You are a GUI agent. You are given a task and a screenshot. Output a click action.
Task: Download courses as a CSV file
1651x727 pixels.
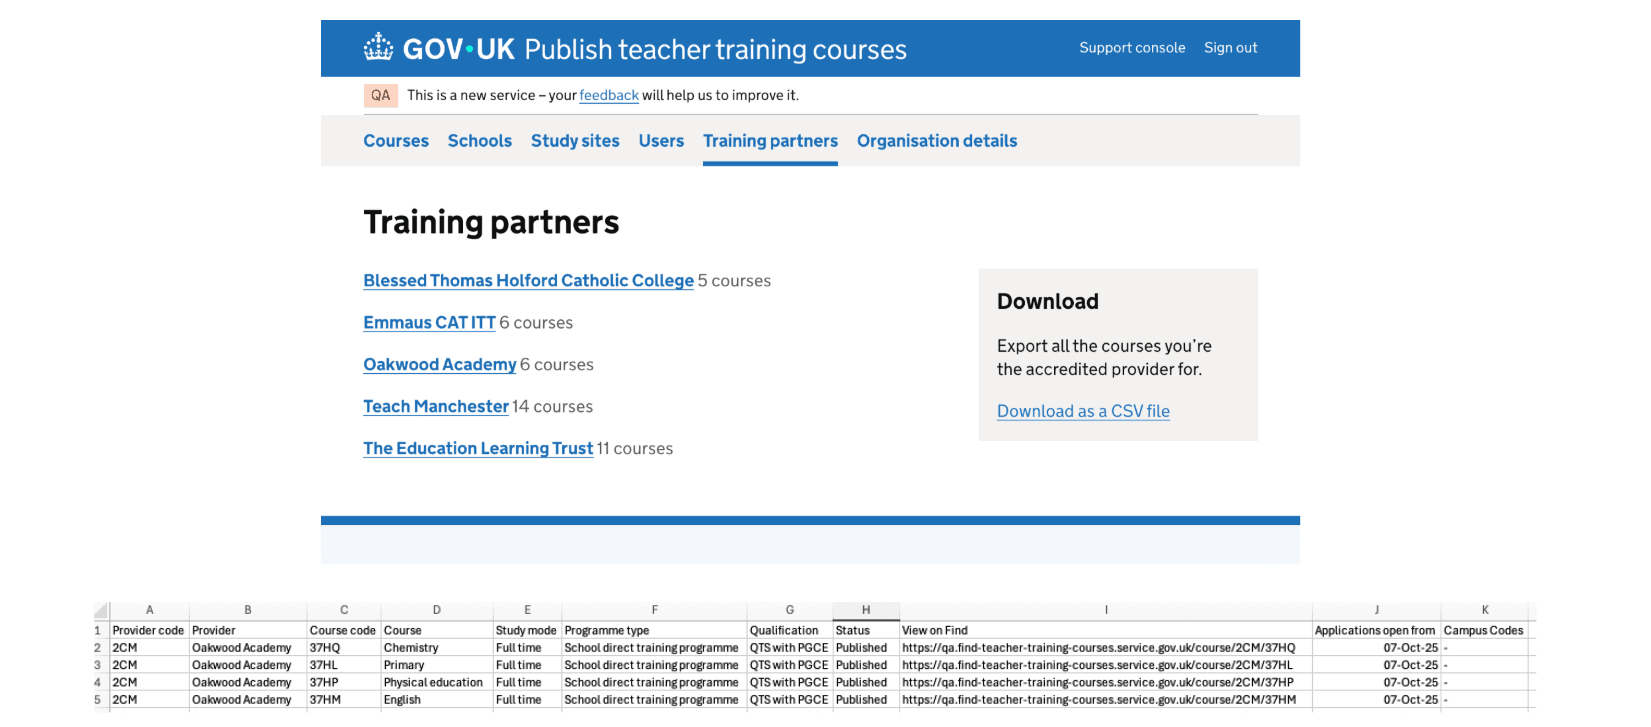coord(1083,411)
